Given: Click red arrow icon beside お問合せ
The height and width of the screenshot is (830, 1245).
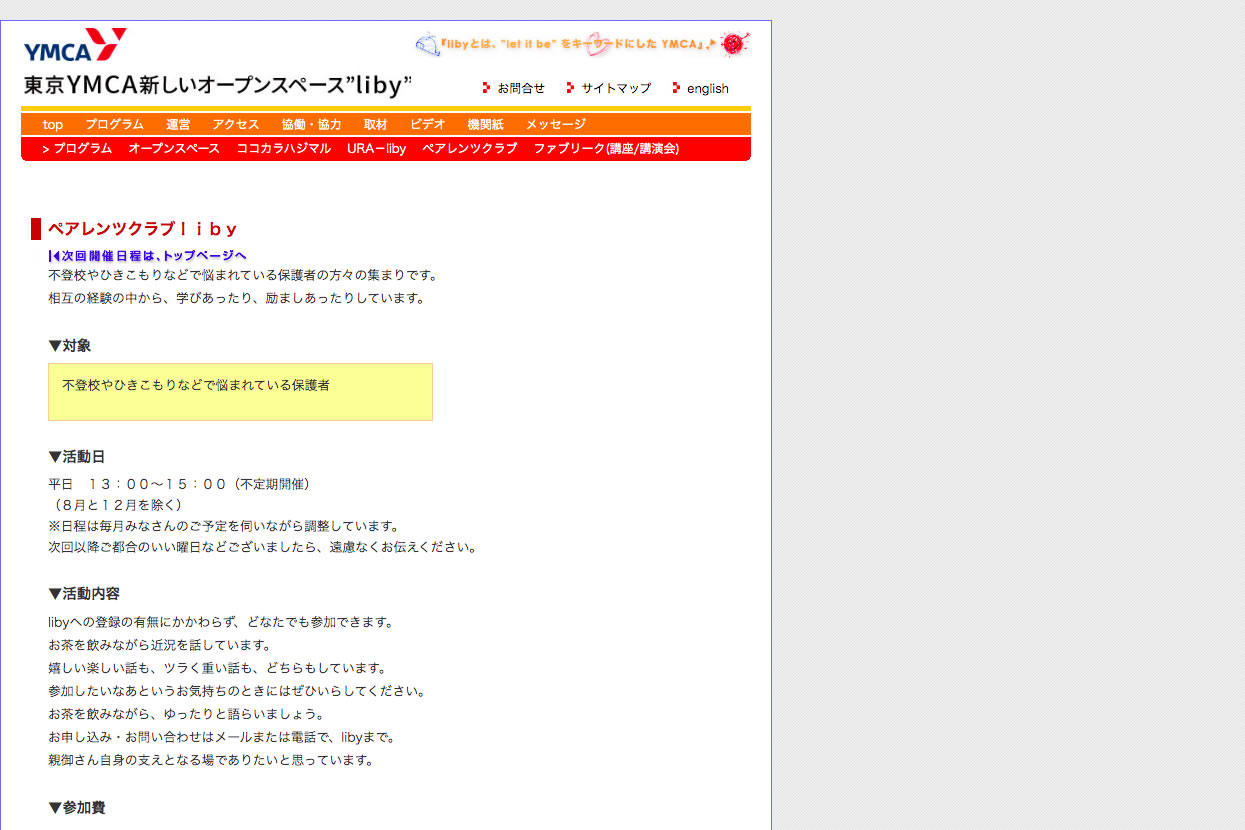Looking at the screenshot, I should [487, 88].
